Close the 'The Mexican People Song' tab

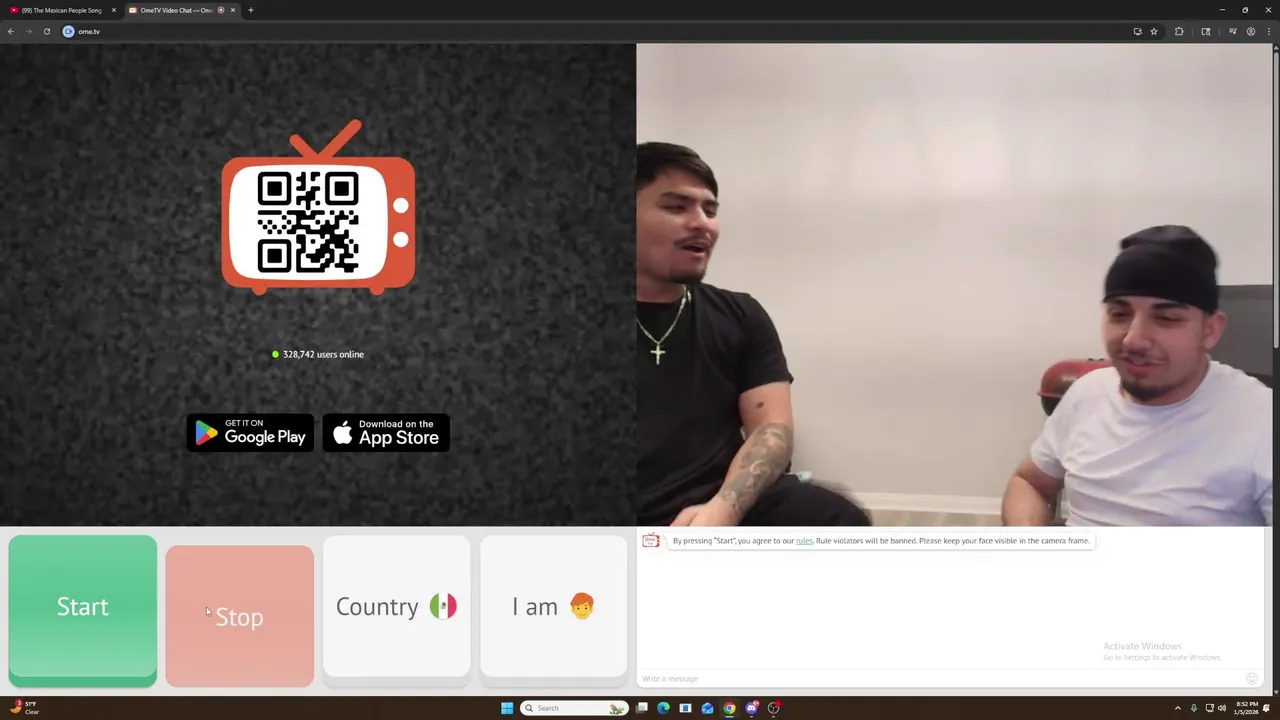[x=114, y=10]
